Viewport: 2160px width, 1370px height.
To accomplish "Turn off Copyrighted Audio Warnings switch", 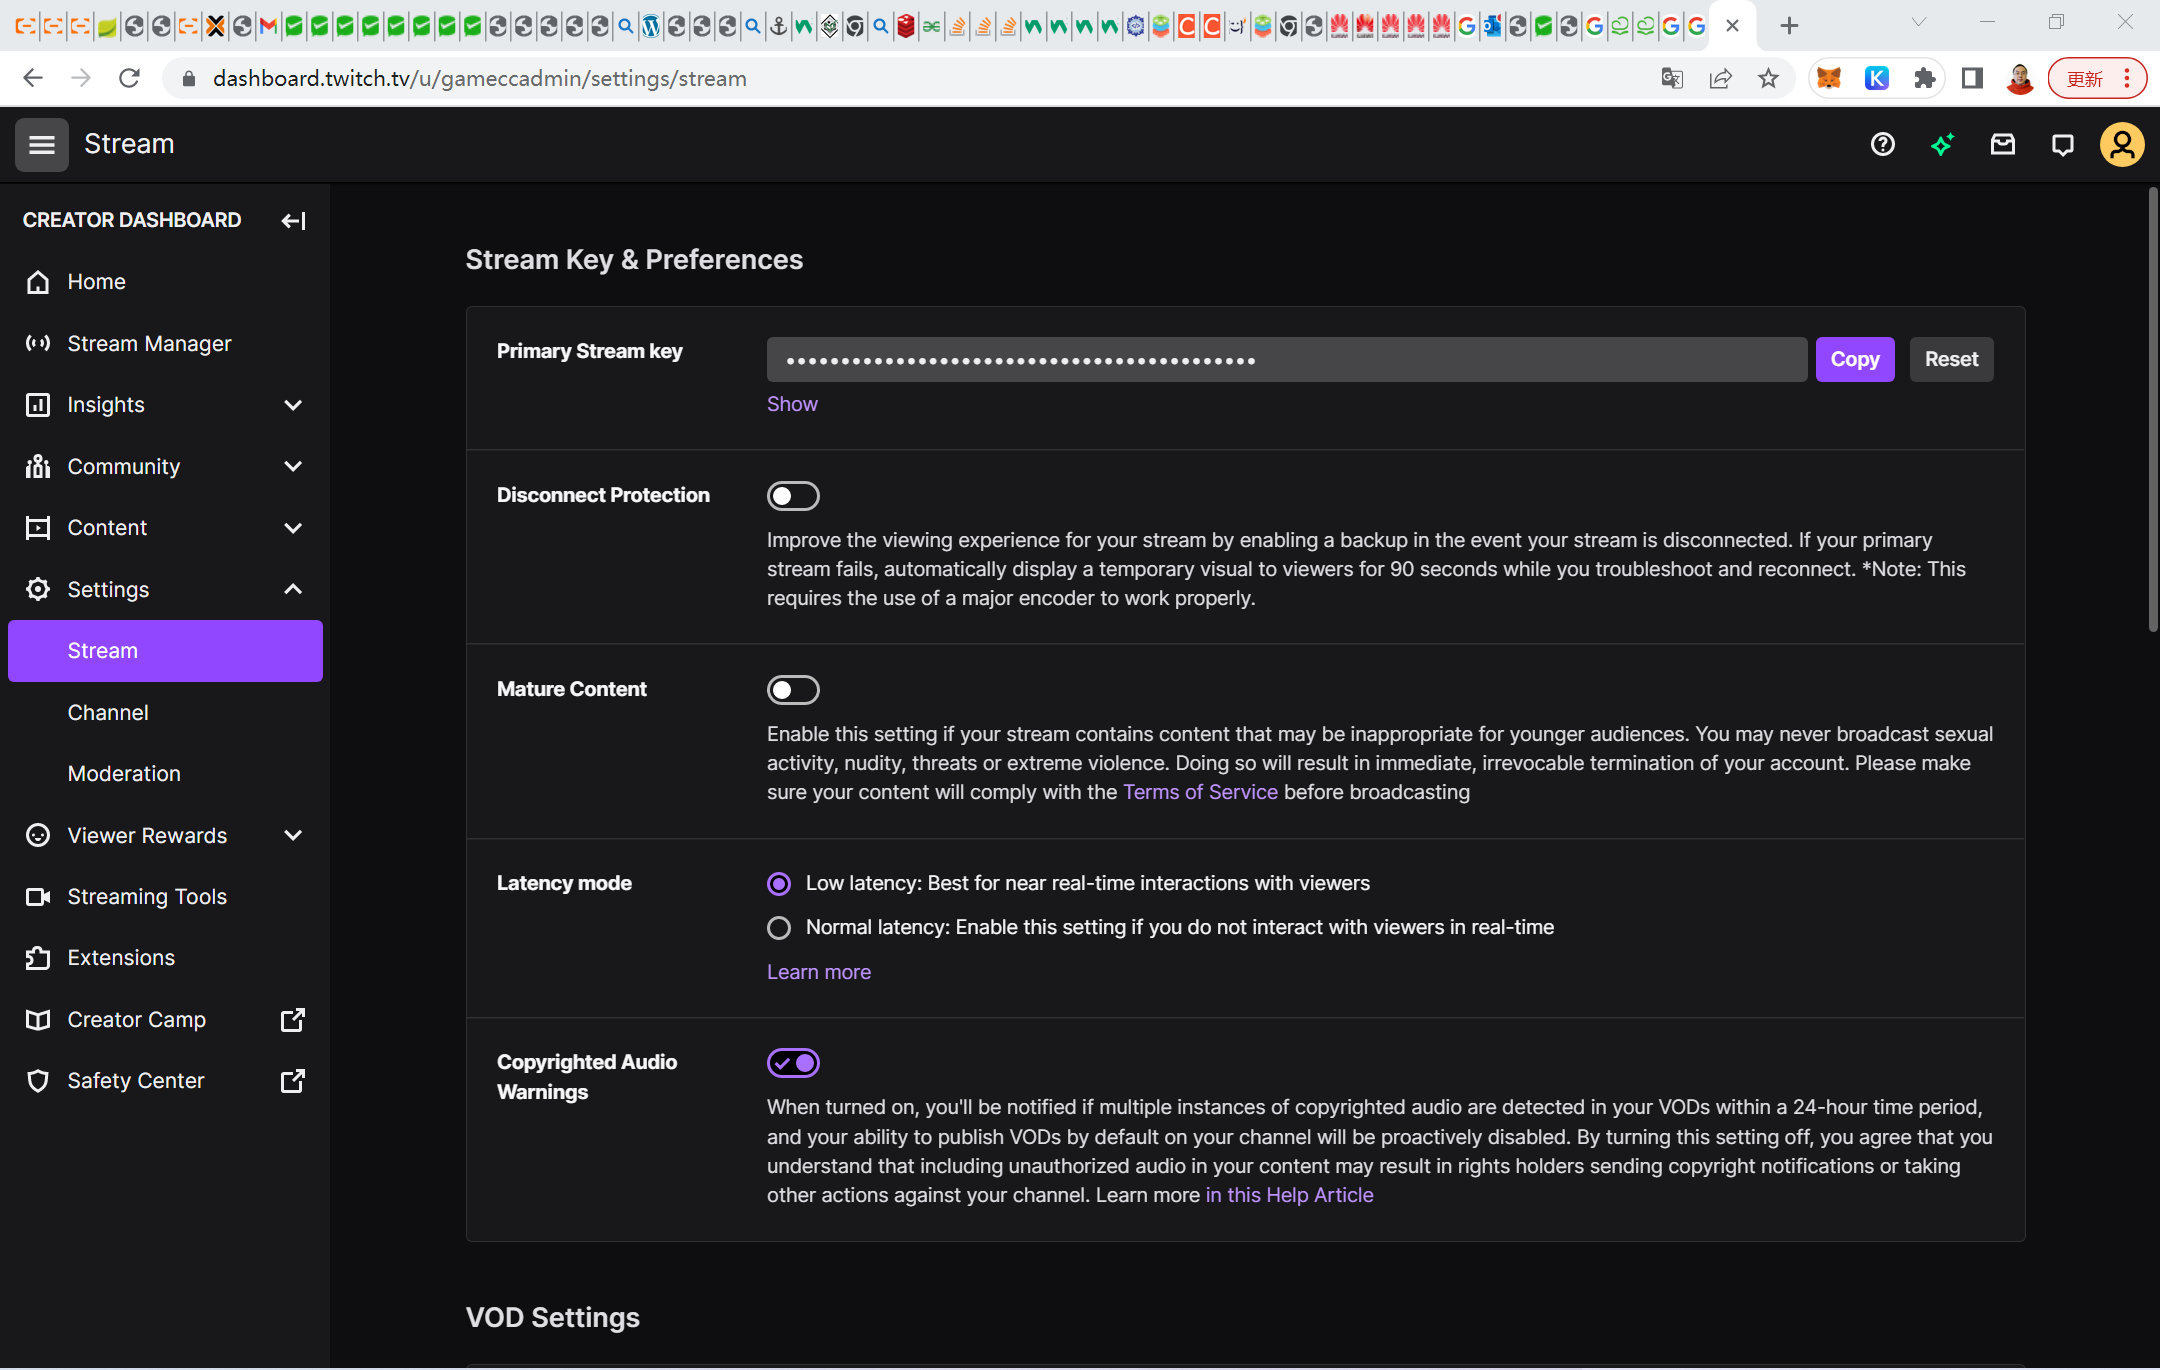I will coord(793,1063).
